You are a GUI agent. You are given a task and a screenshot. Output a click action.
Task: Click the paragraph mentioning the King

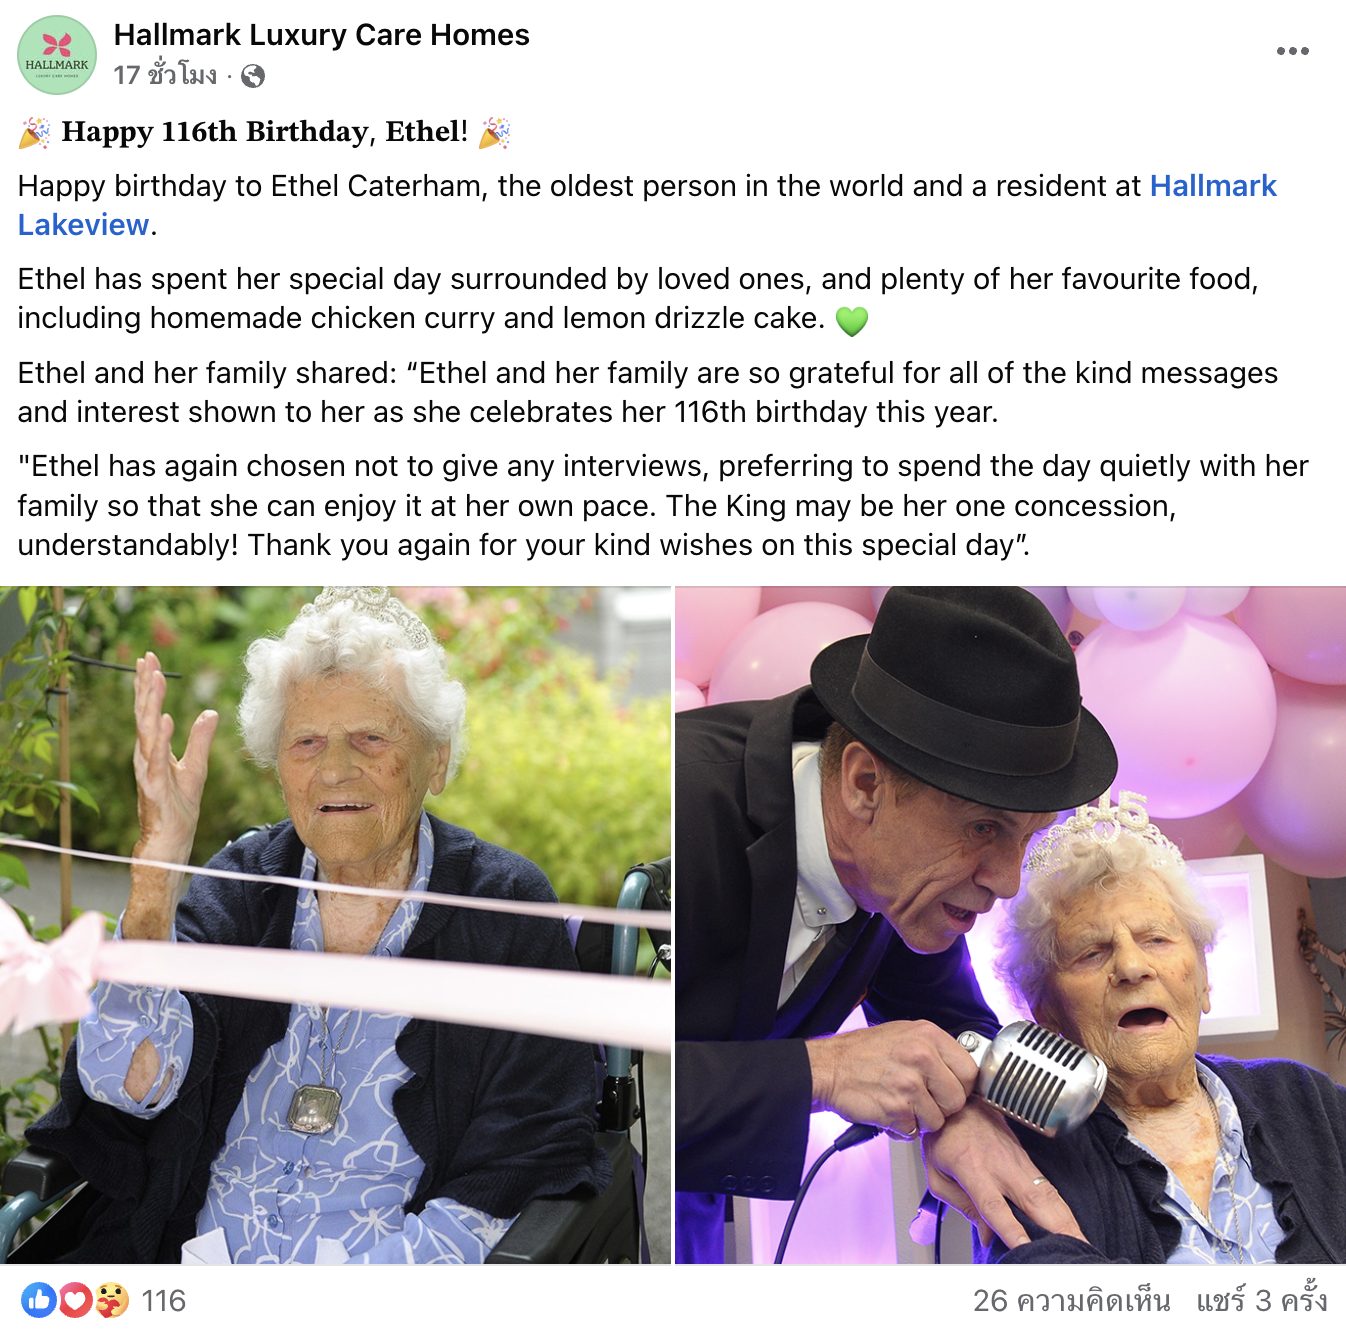pos(663,505)
